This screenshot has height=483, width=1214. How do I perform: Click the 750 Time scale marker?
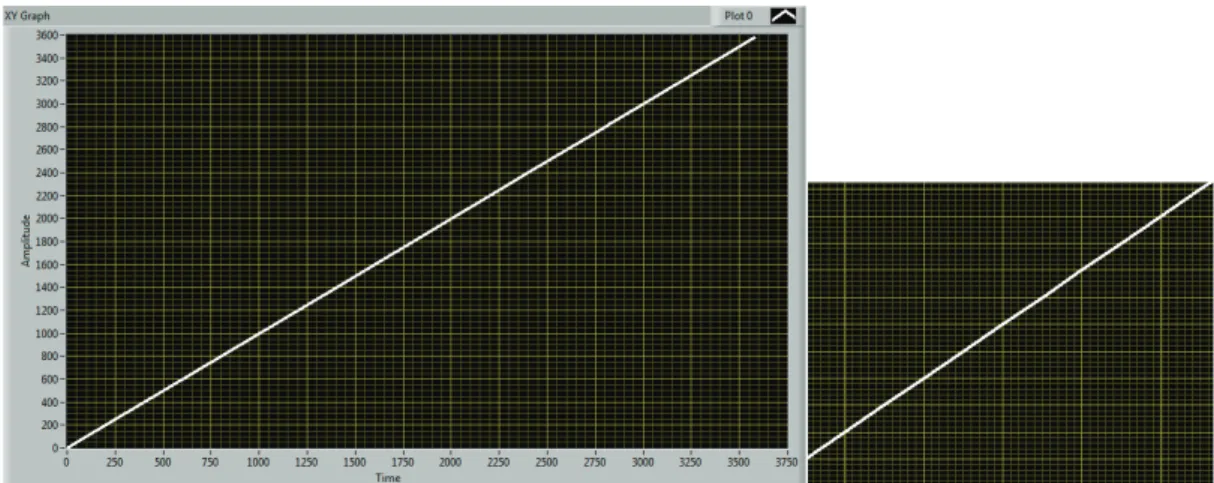click(210, 464)
